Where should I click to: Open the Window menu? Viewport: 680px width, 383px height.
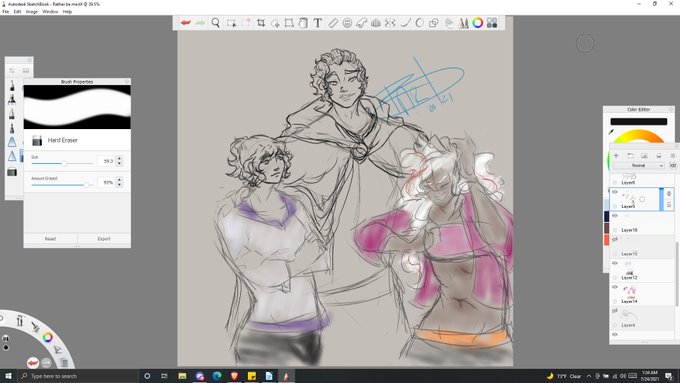50,12
